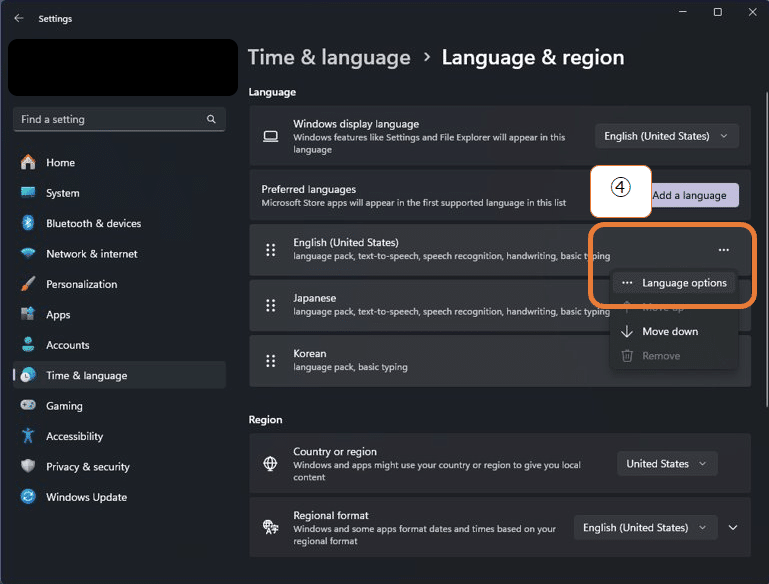Click the Accessibility figure icon

click(28, 436)
